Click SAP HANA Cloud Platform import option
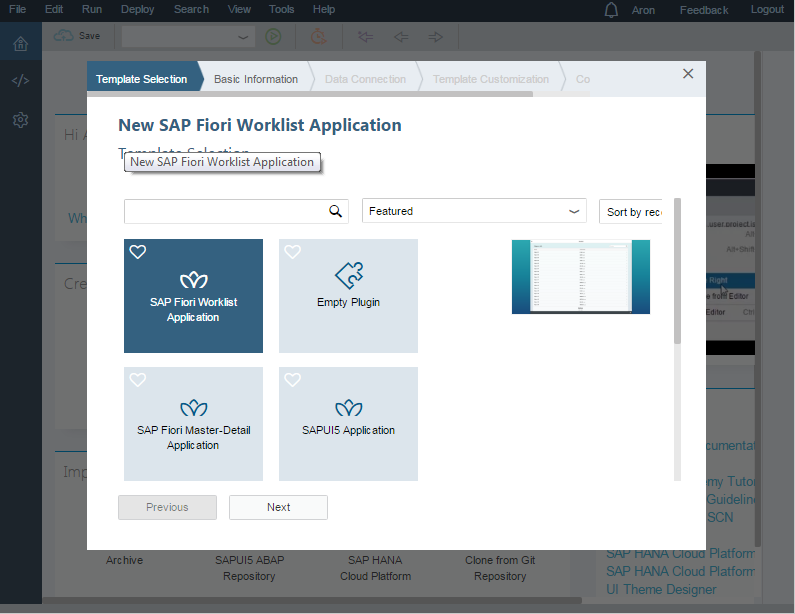The height and width of the screenshot is (614, 795). point(375,568)
